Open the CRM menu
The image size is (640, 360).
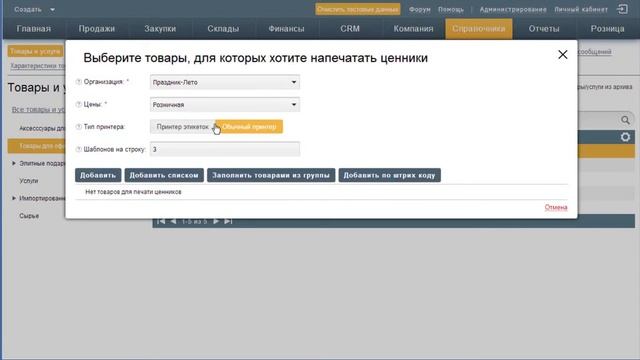point(350,29)
